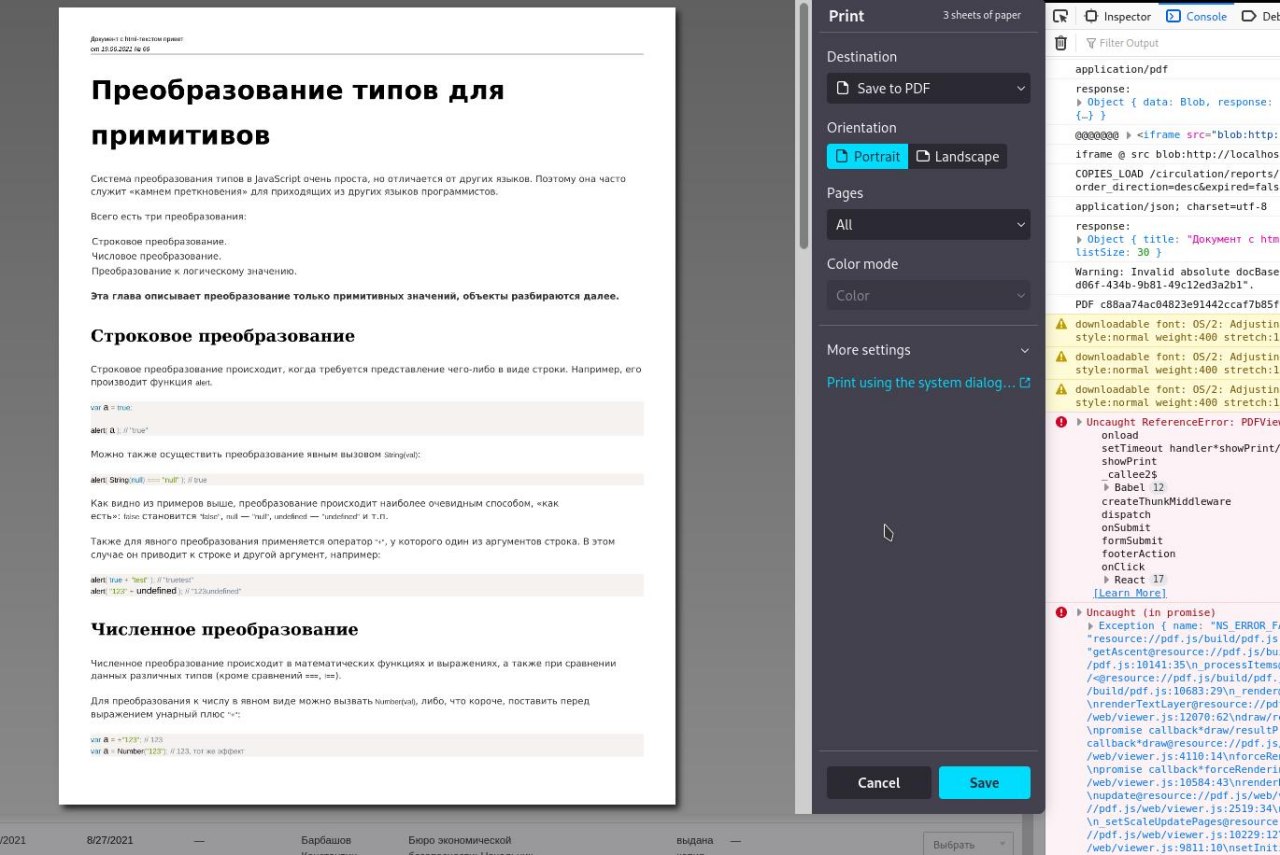Viewport: 1280px width, 855px height.
Task: Expand the Exception object in console
Action: [x=1092, y=626]
